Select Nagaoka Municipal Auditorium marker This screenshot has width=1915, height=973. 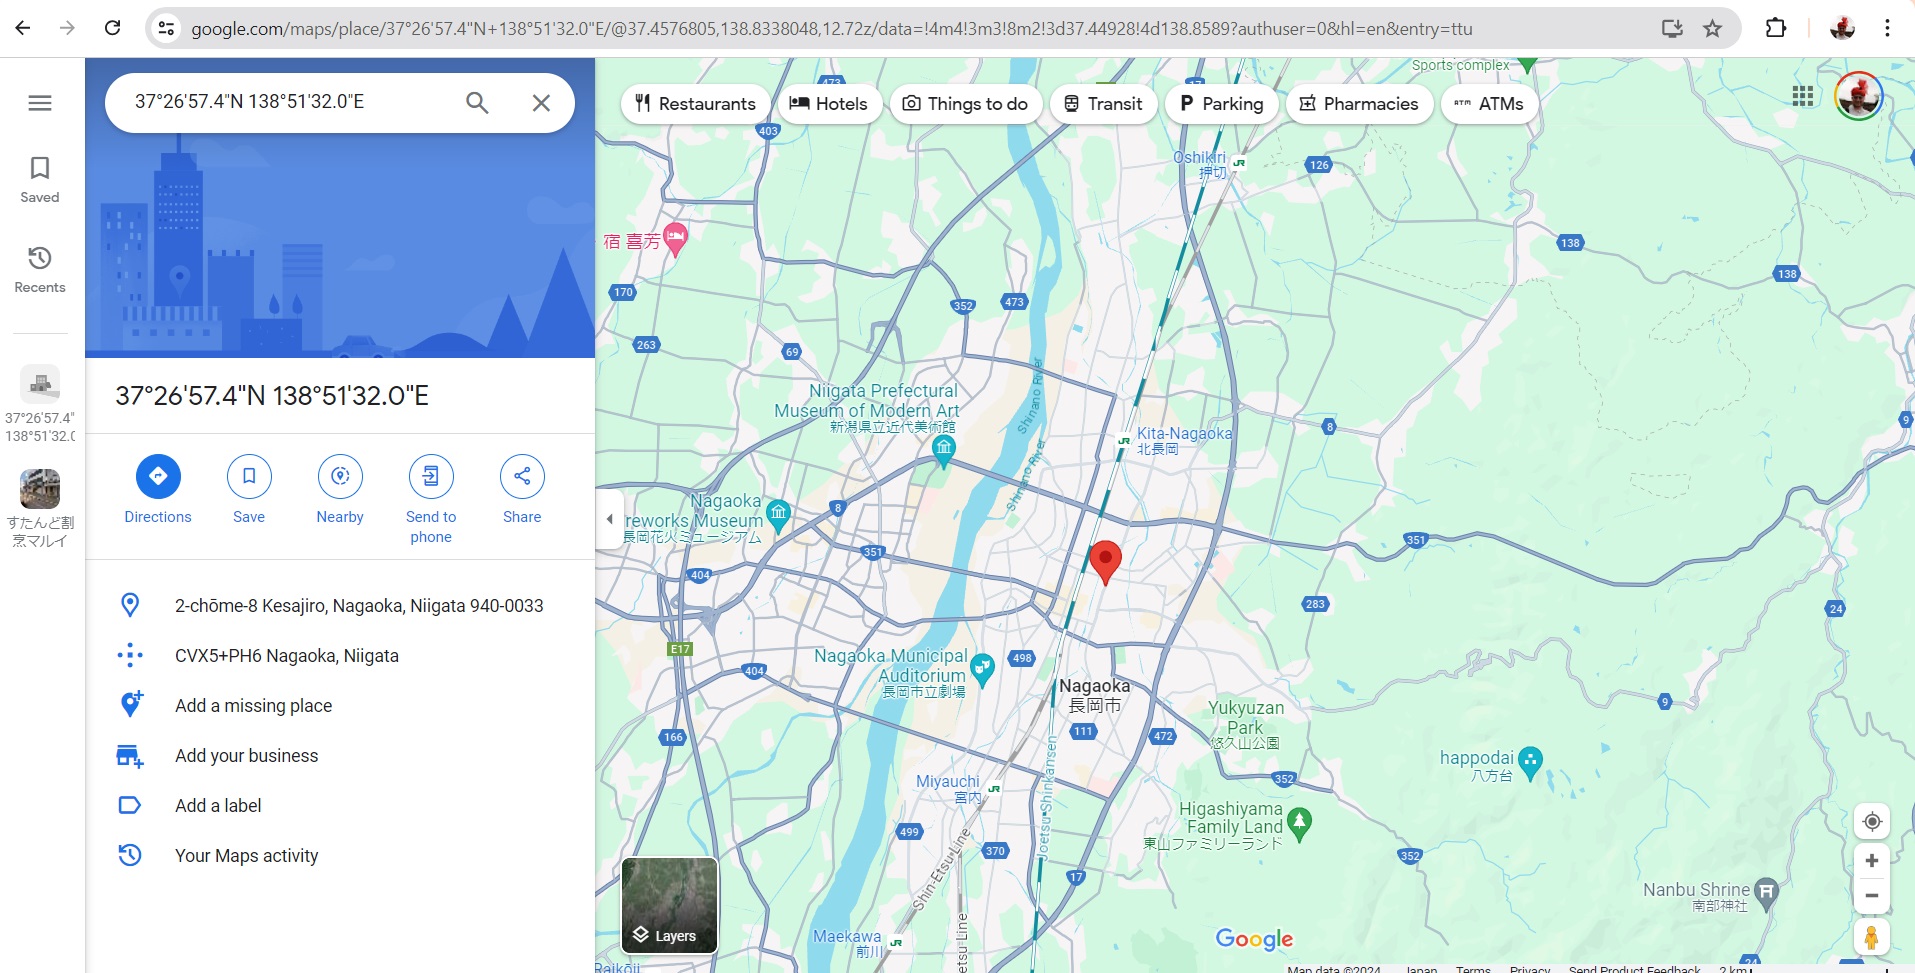tap(983, 669)
